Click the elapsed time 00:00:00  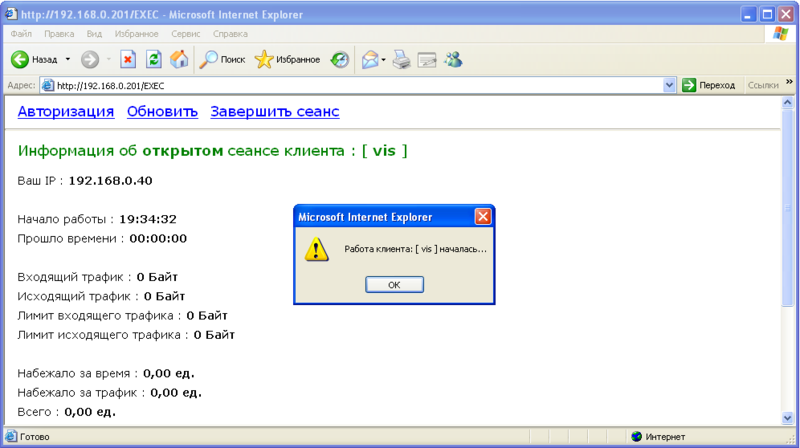coord(158,239)
